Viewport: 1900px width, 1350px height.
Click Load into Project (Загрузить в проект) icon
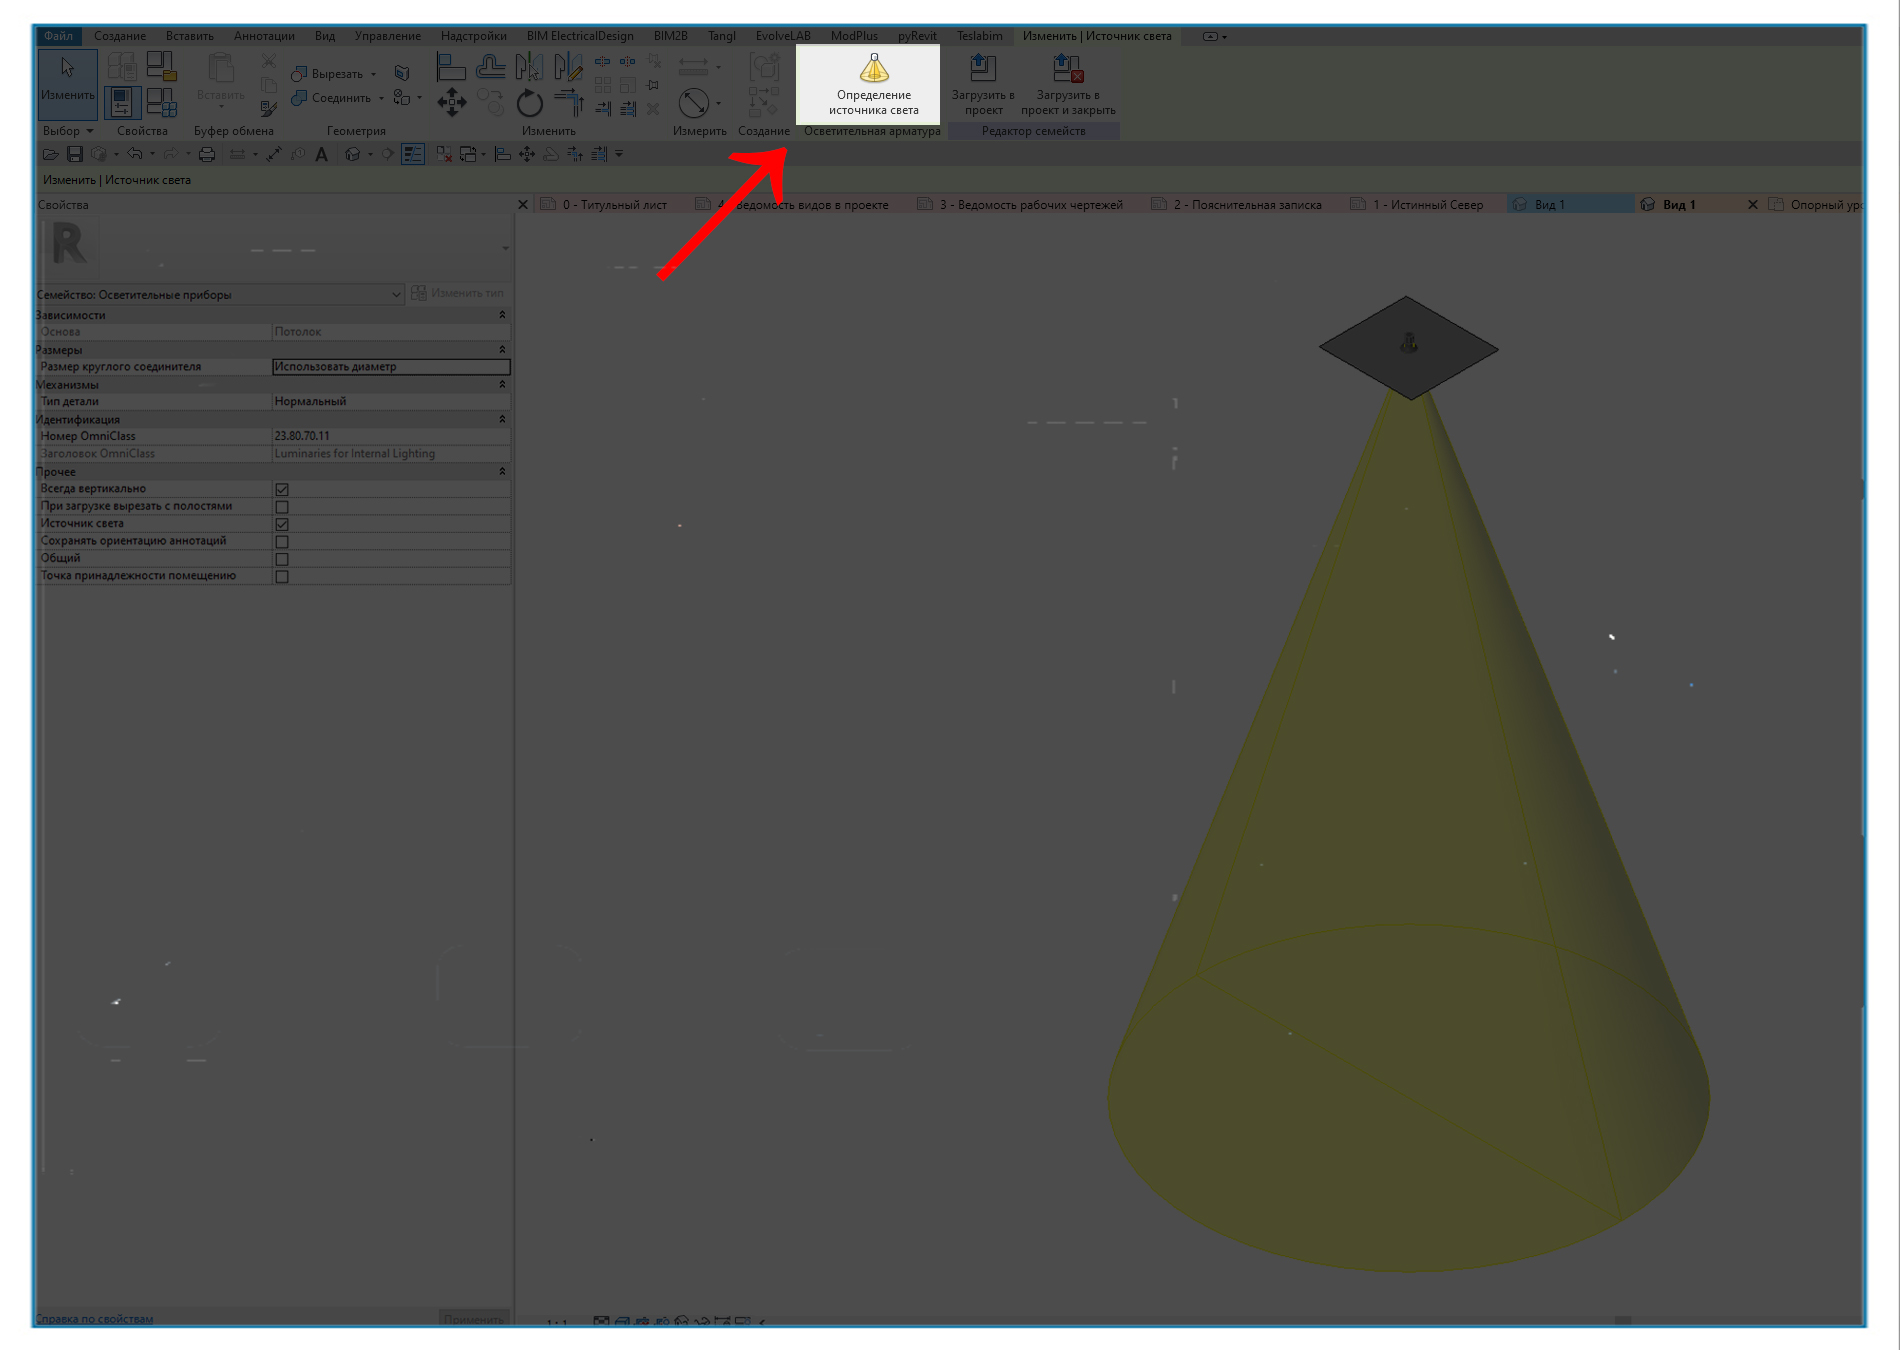pyautogui.click(x=983, y=84)
